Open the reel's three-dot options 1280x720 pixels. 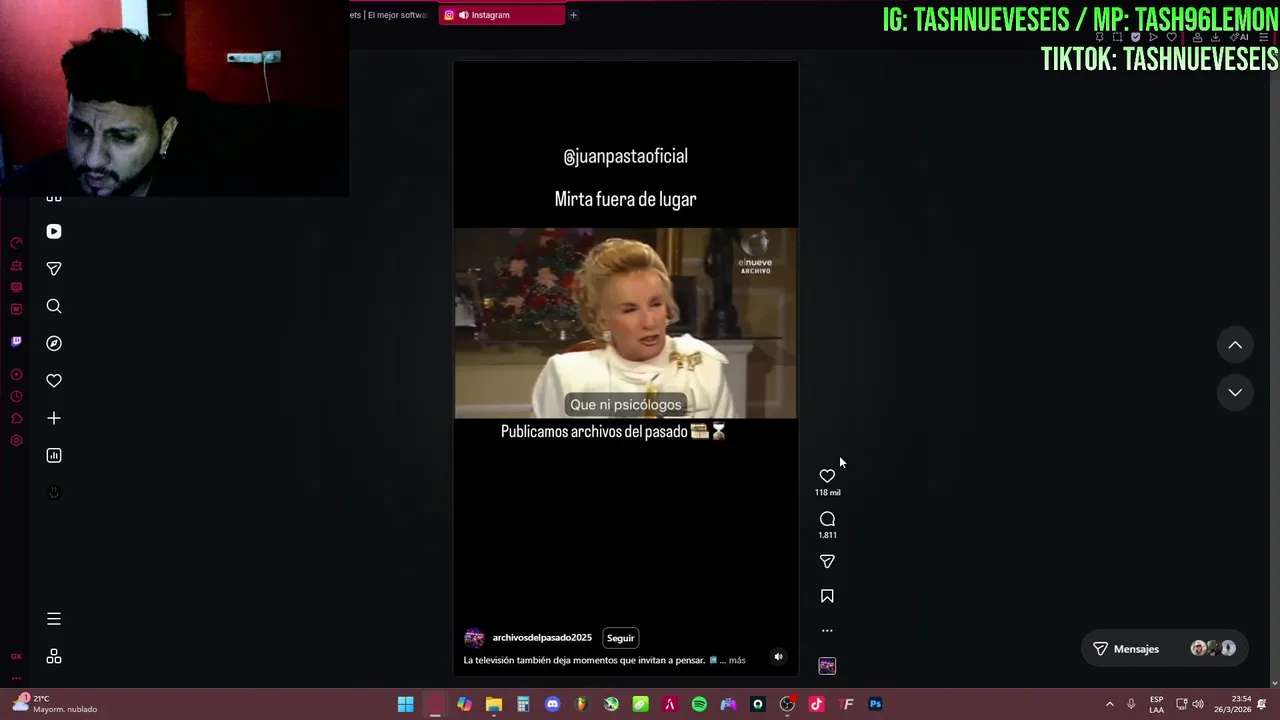[x=827, y=631]
